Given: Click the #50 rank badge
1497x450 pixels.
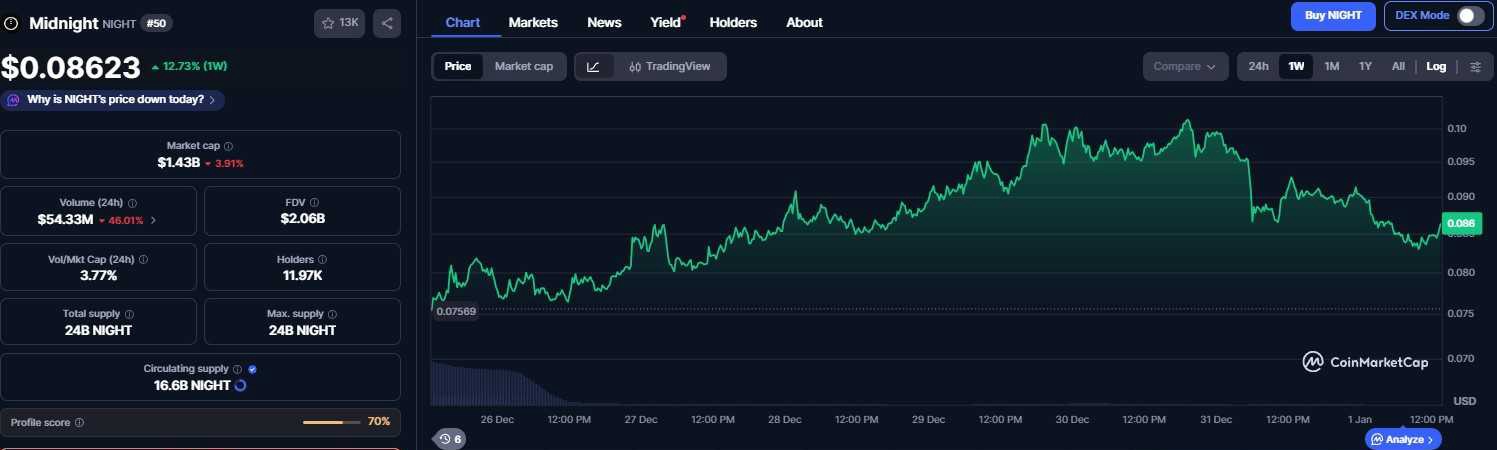Looking at the screenshot, I should 156,23.
